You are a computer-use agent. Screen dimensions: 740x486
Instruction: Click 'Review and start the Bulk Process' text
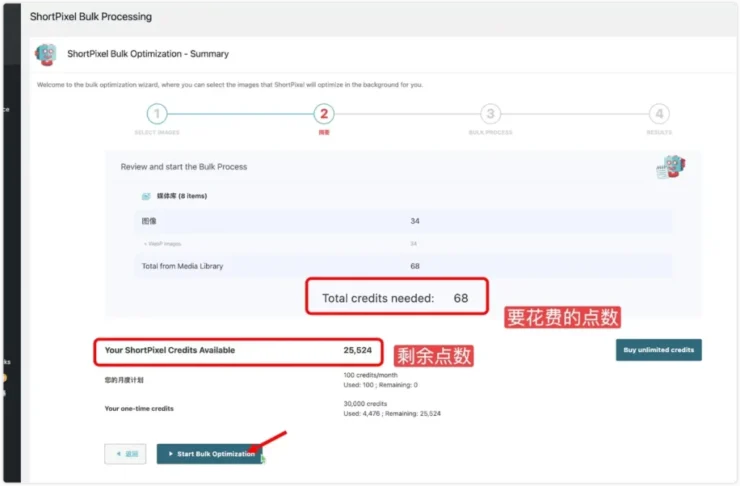[184, 167]
